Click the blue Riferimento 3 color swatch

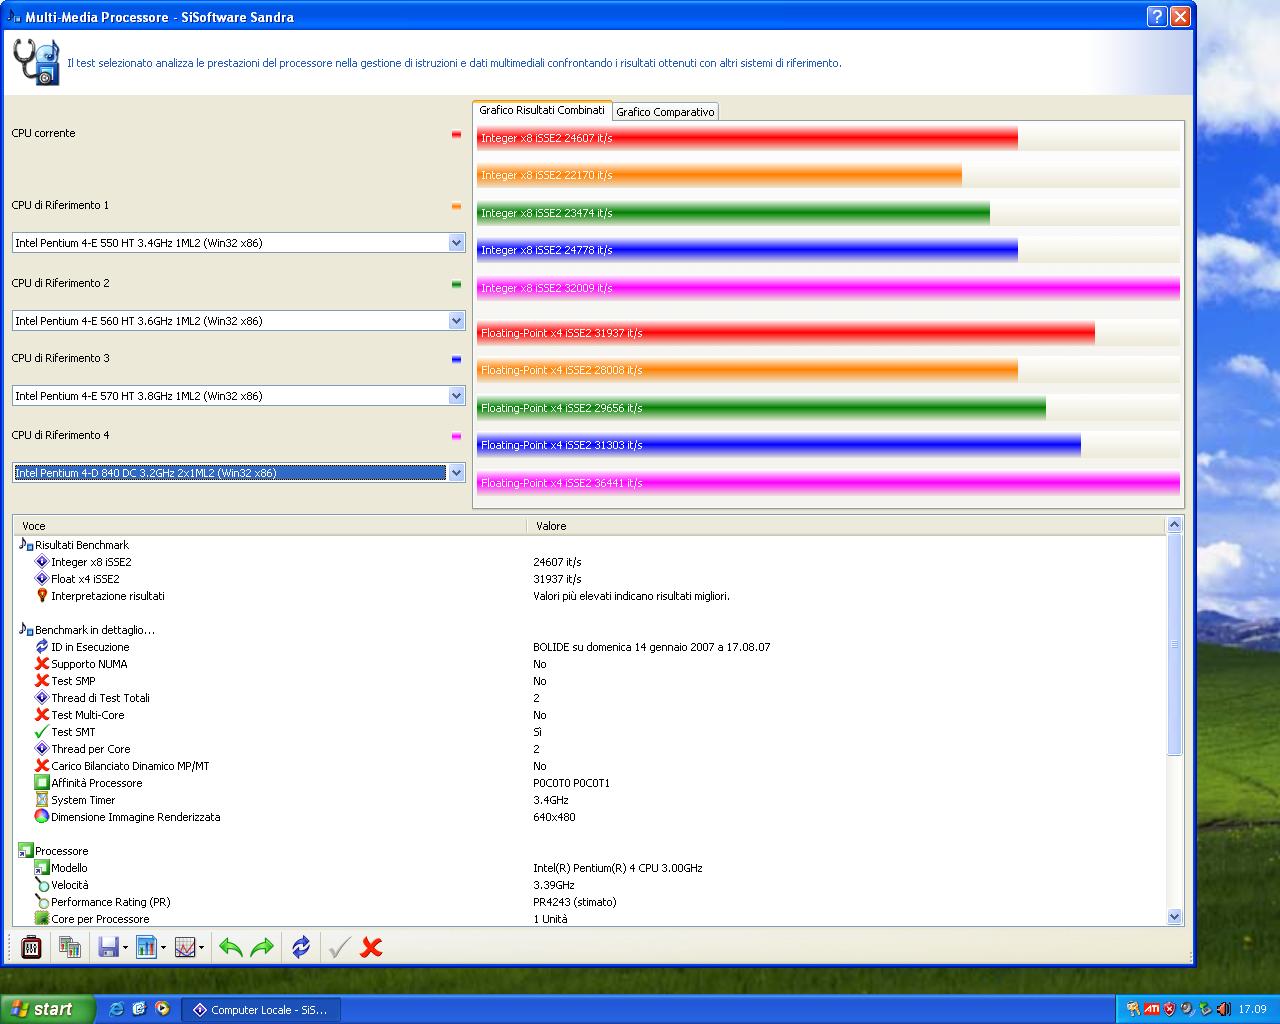[457, 359]
